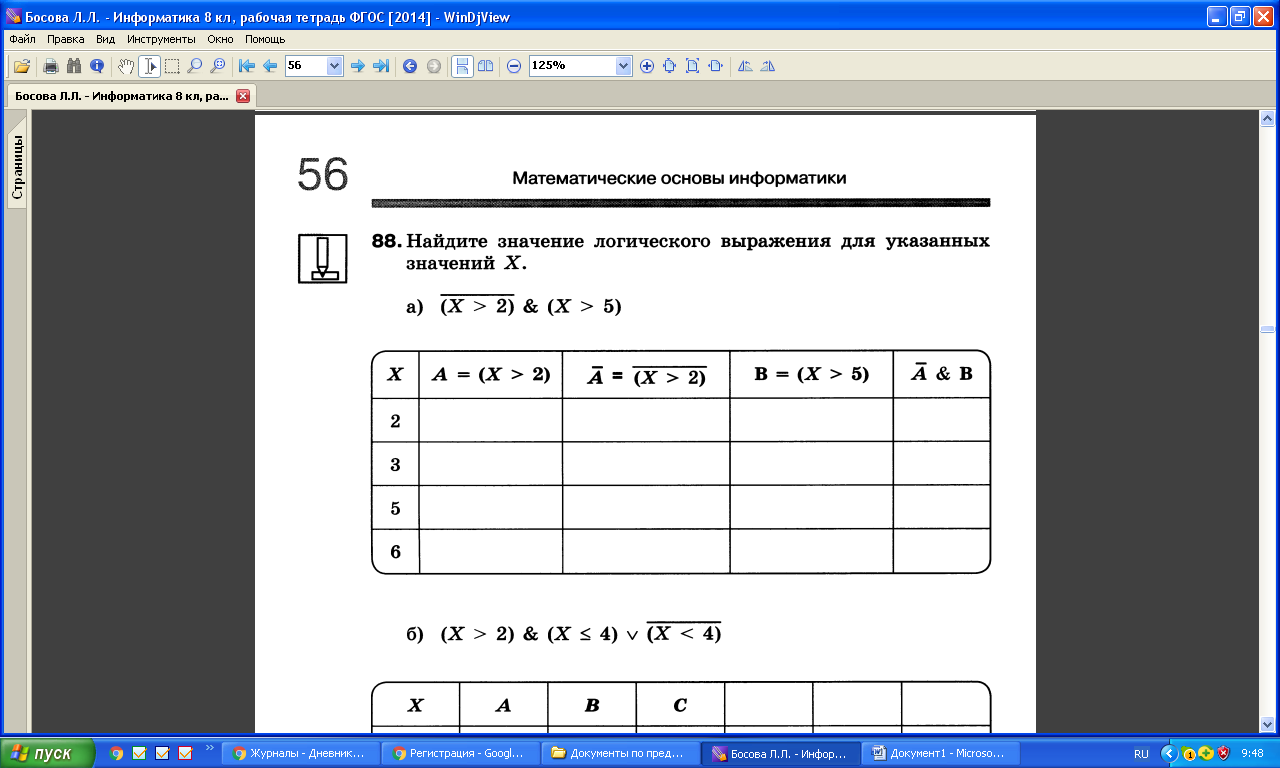
Task: Click the page number 56 on page
Action: pyautogui.click(x=323, y=175)
